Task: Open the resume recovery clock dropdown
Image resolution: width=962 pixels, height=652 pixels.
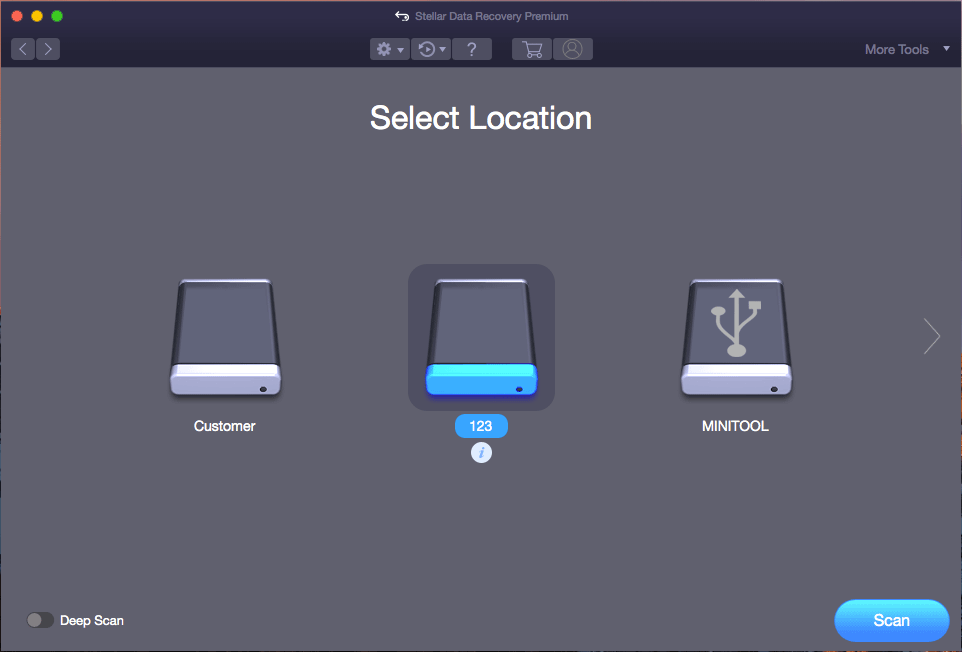Action: tap(431, 49)
